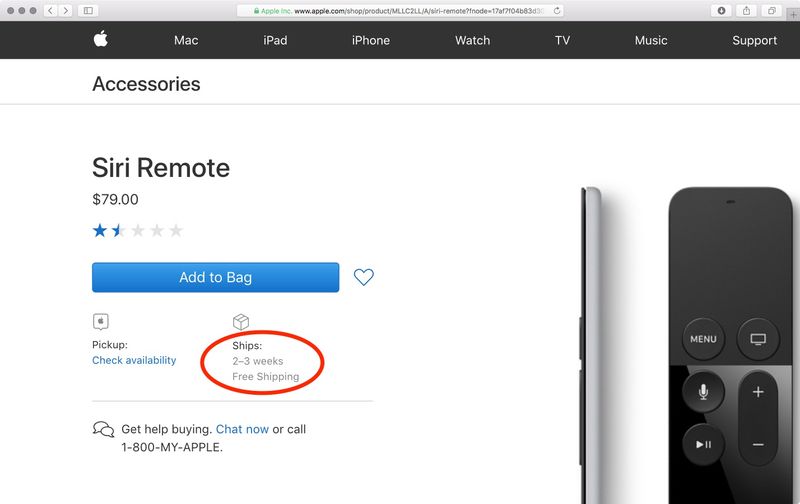Click the Siri Remote front image
The width and height of the screenshot is (800, 504).
(x=731, y=345)
